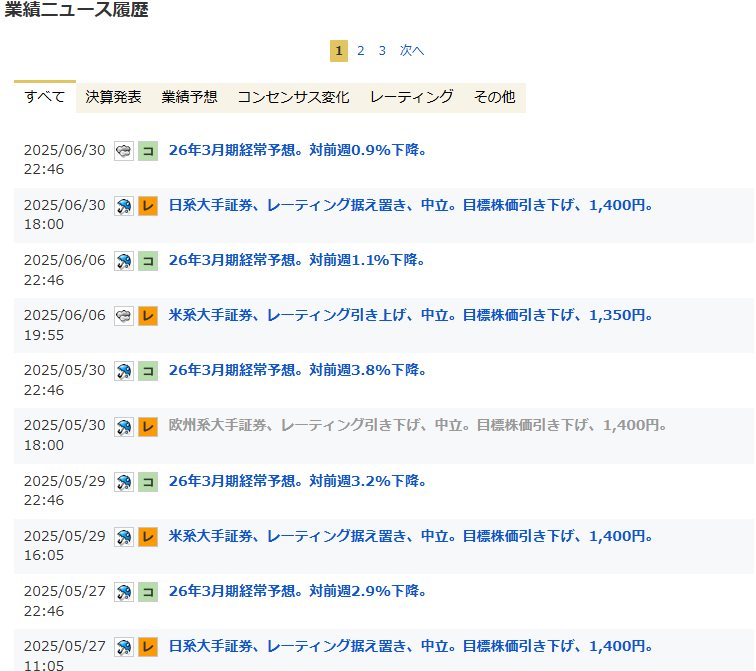Click cloudy icon on 2025/06/06 19:55 row
The width and height of the screenshot is (756, 671).
(124, 316)
